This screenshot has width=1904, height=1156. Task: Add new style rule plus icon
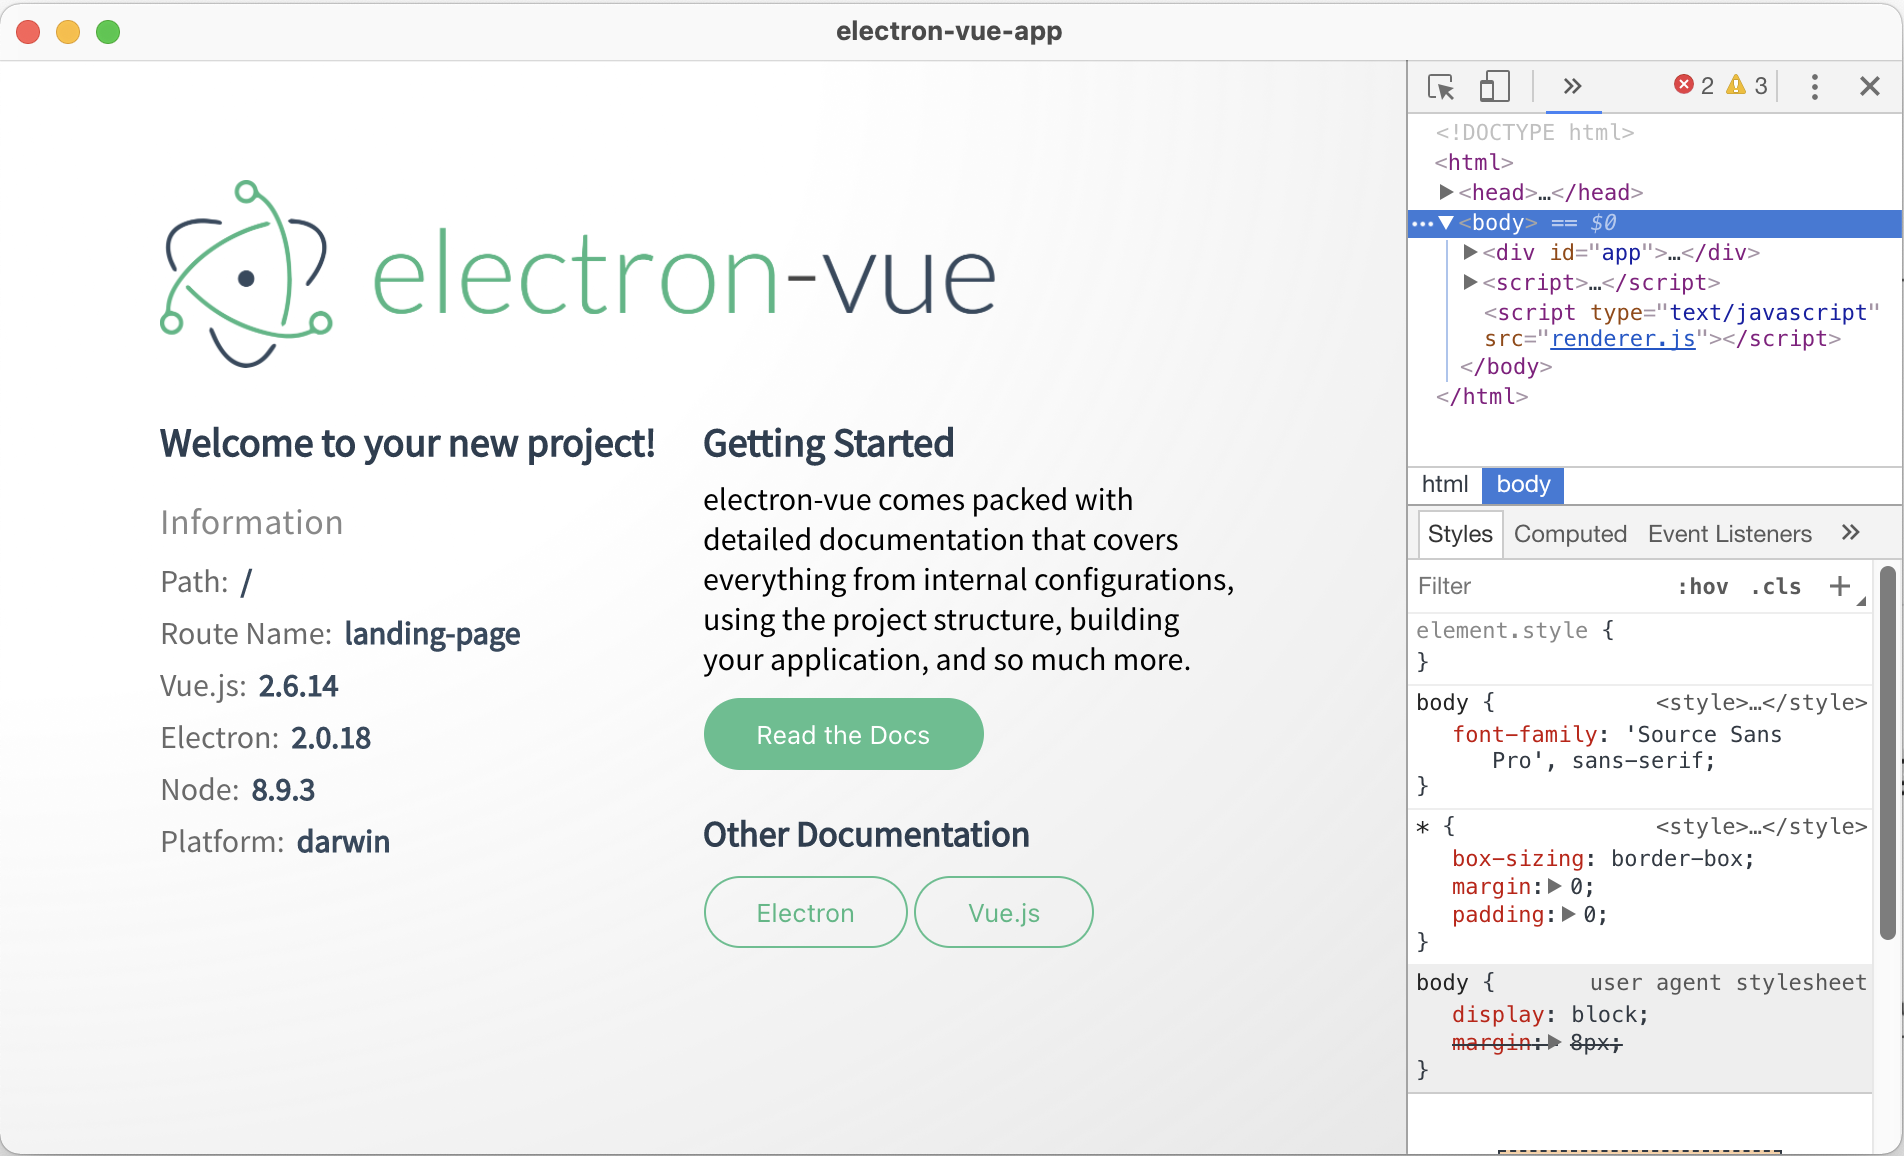[x=1840, y=586]
